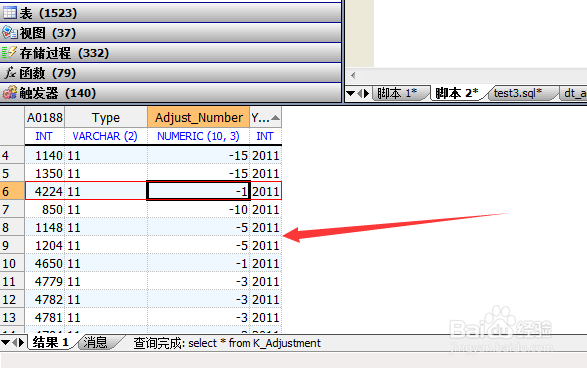Expand the 存储过程 (332) section
587x368 pixels.
pyautogui.click(x=171, y=53)
